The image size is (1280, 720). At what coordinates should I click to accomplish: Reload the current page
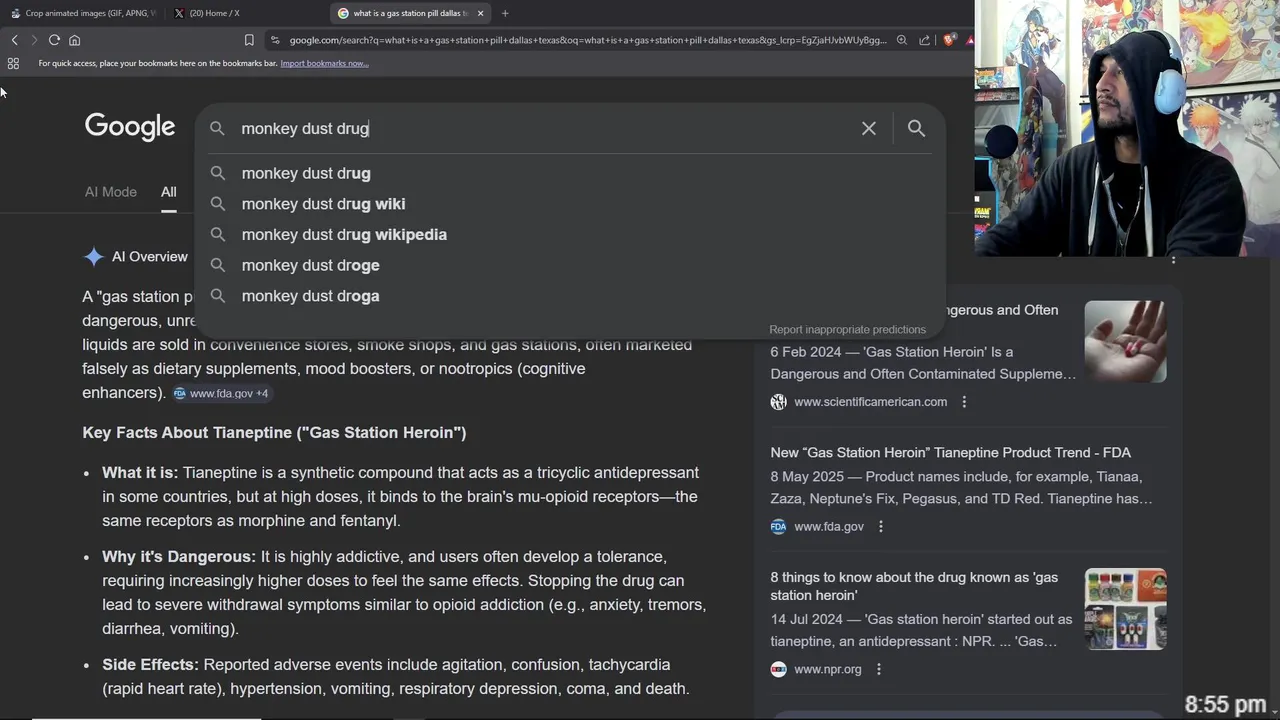coord(54,40)
